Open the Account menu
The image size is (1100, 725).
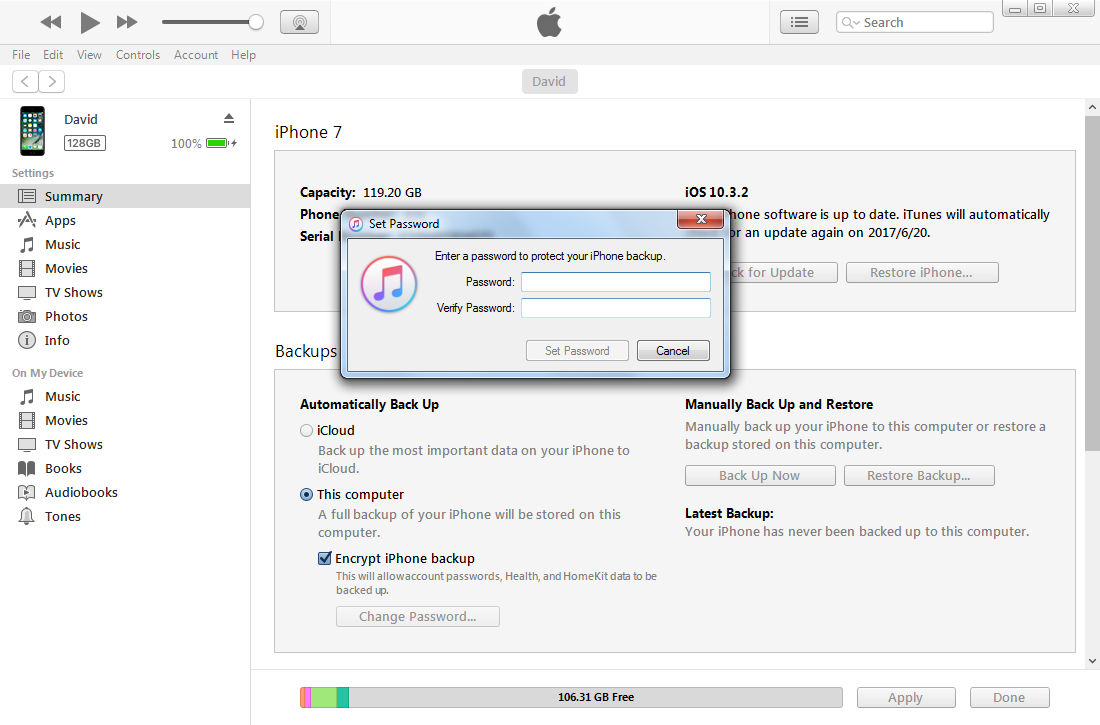tap(196, 55)
